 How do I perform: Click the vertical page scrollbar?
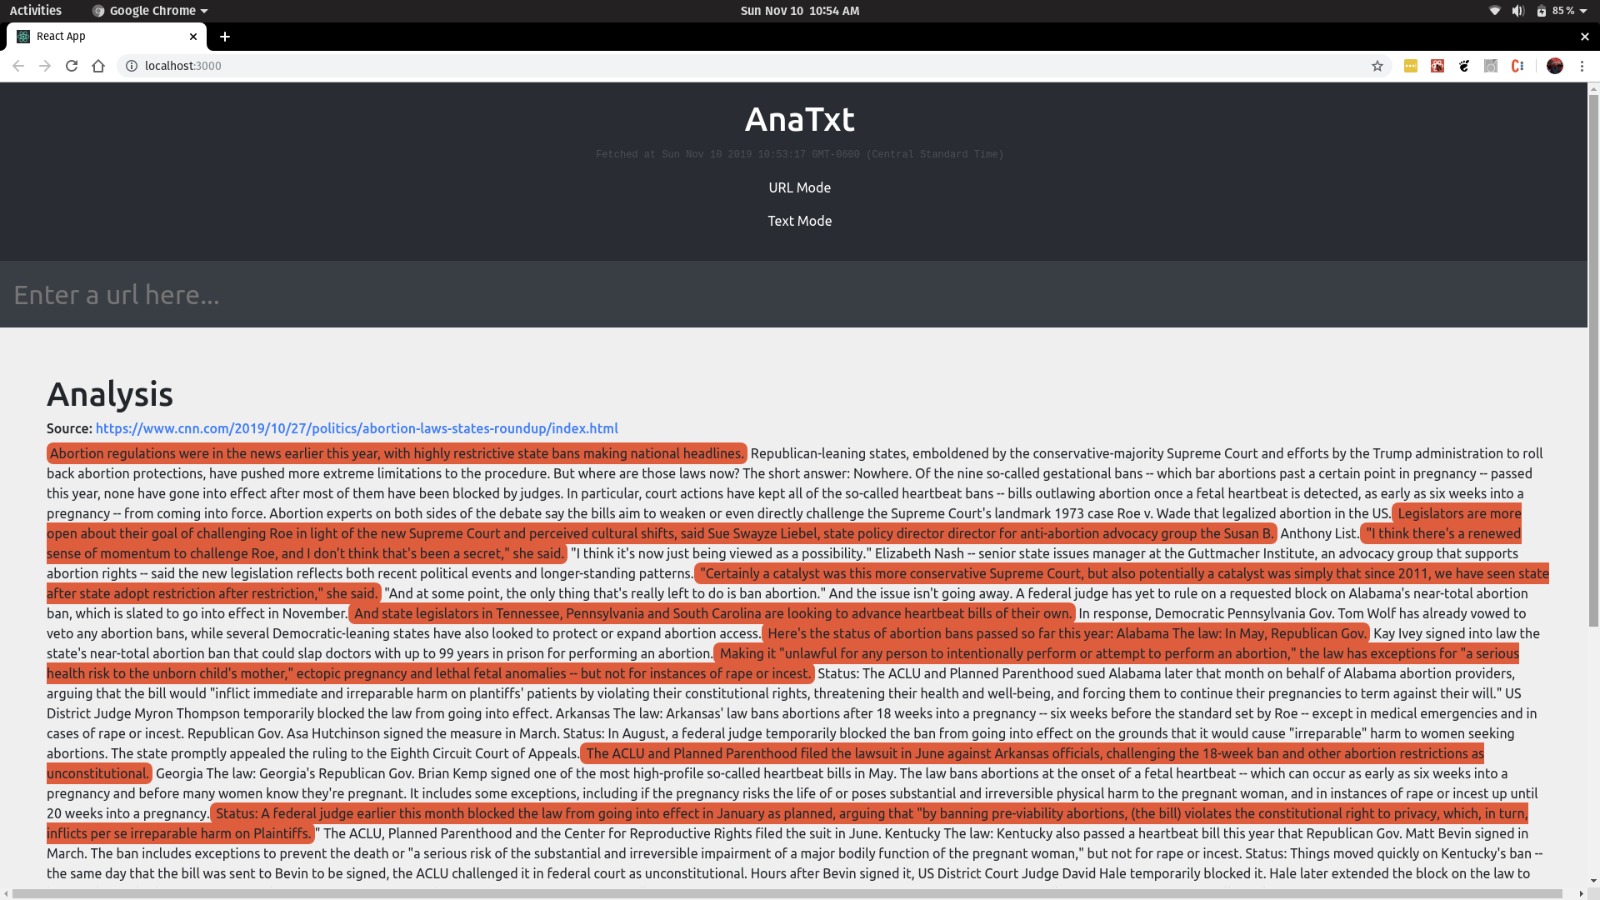[1593, 360]
